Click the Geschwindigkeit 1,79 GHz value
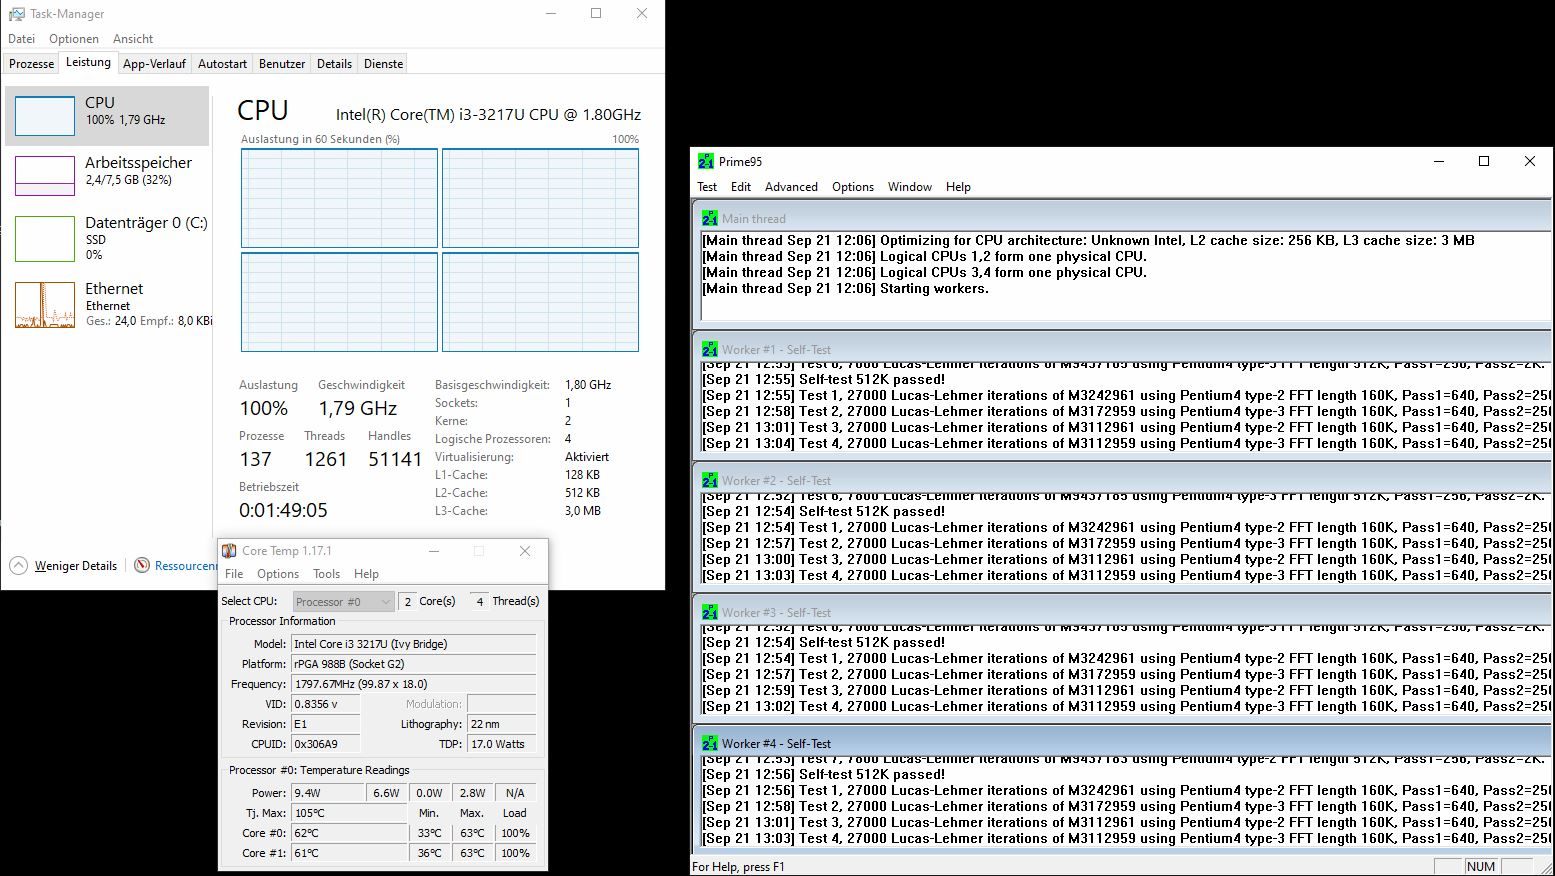The height and width of the screenshot is (876, 1555). coord(358,408)
